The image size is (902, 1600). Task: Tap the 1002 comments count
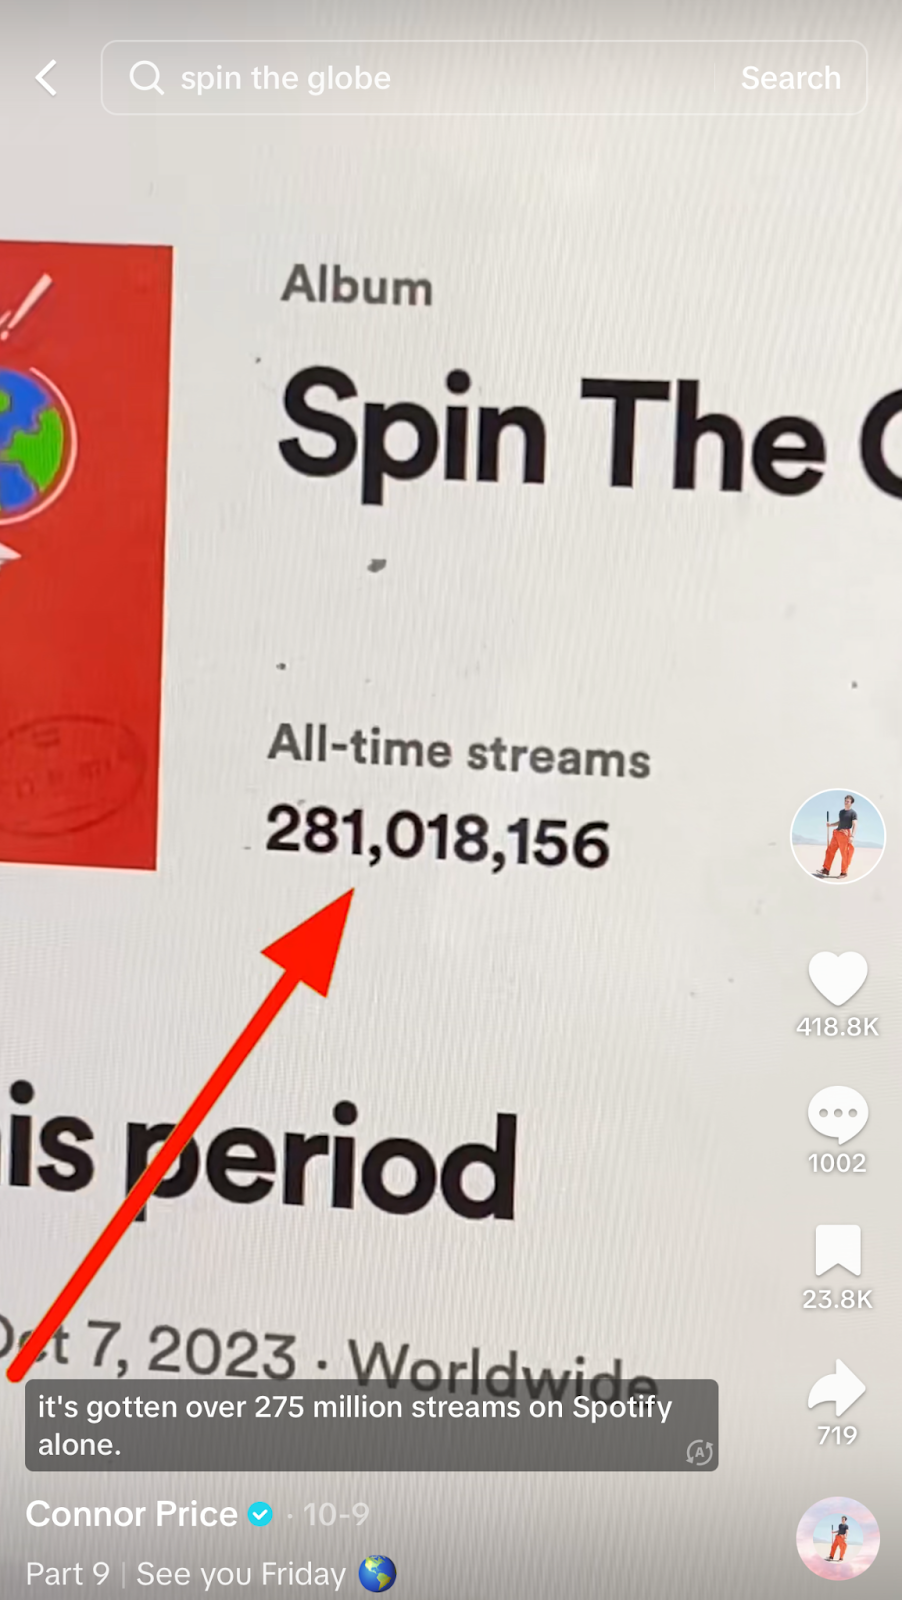click(837, 1163)
